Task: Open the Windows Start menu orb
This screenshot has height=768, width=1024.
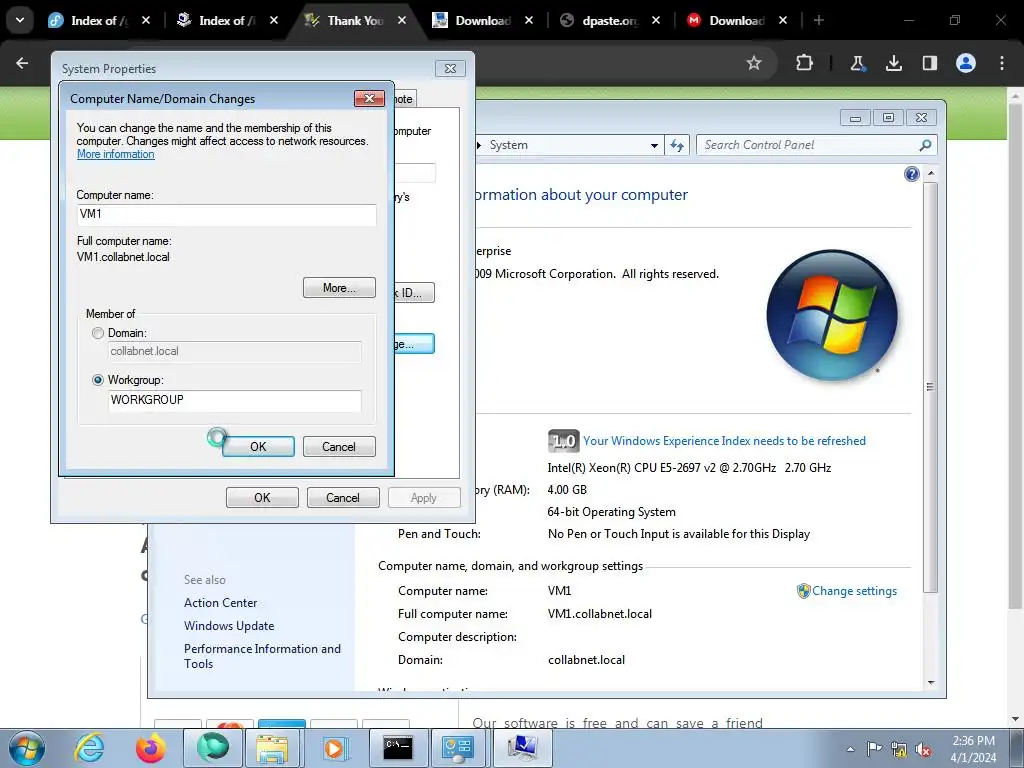Action: [26, 748]
